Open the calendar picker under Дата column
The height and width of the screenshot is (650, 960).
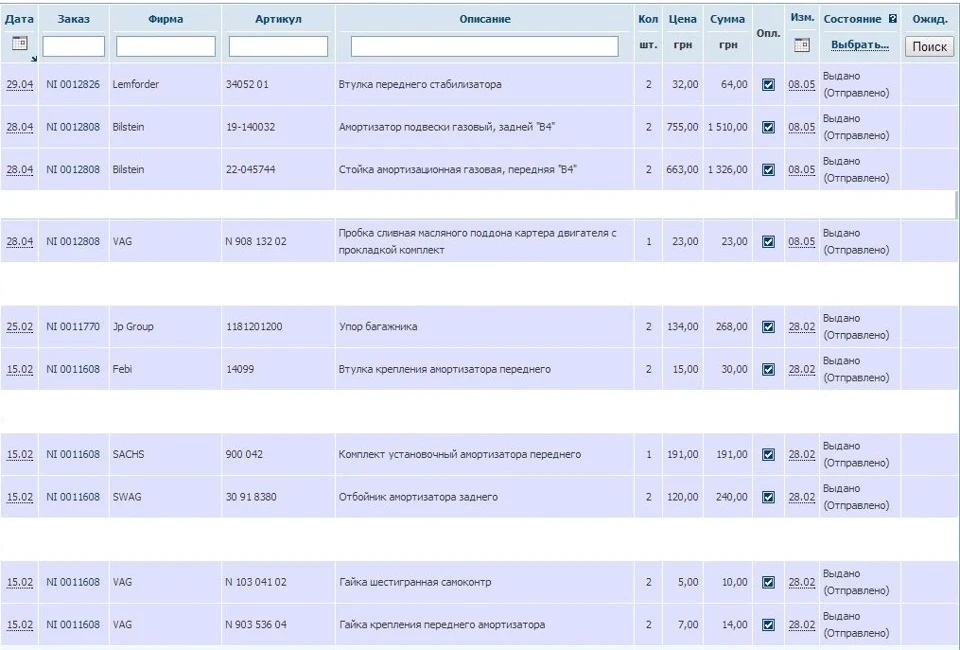tap(20, 43)
